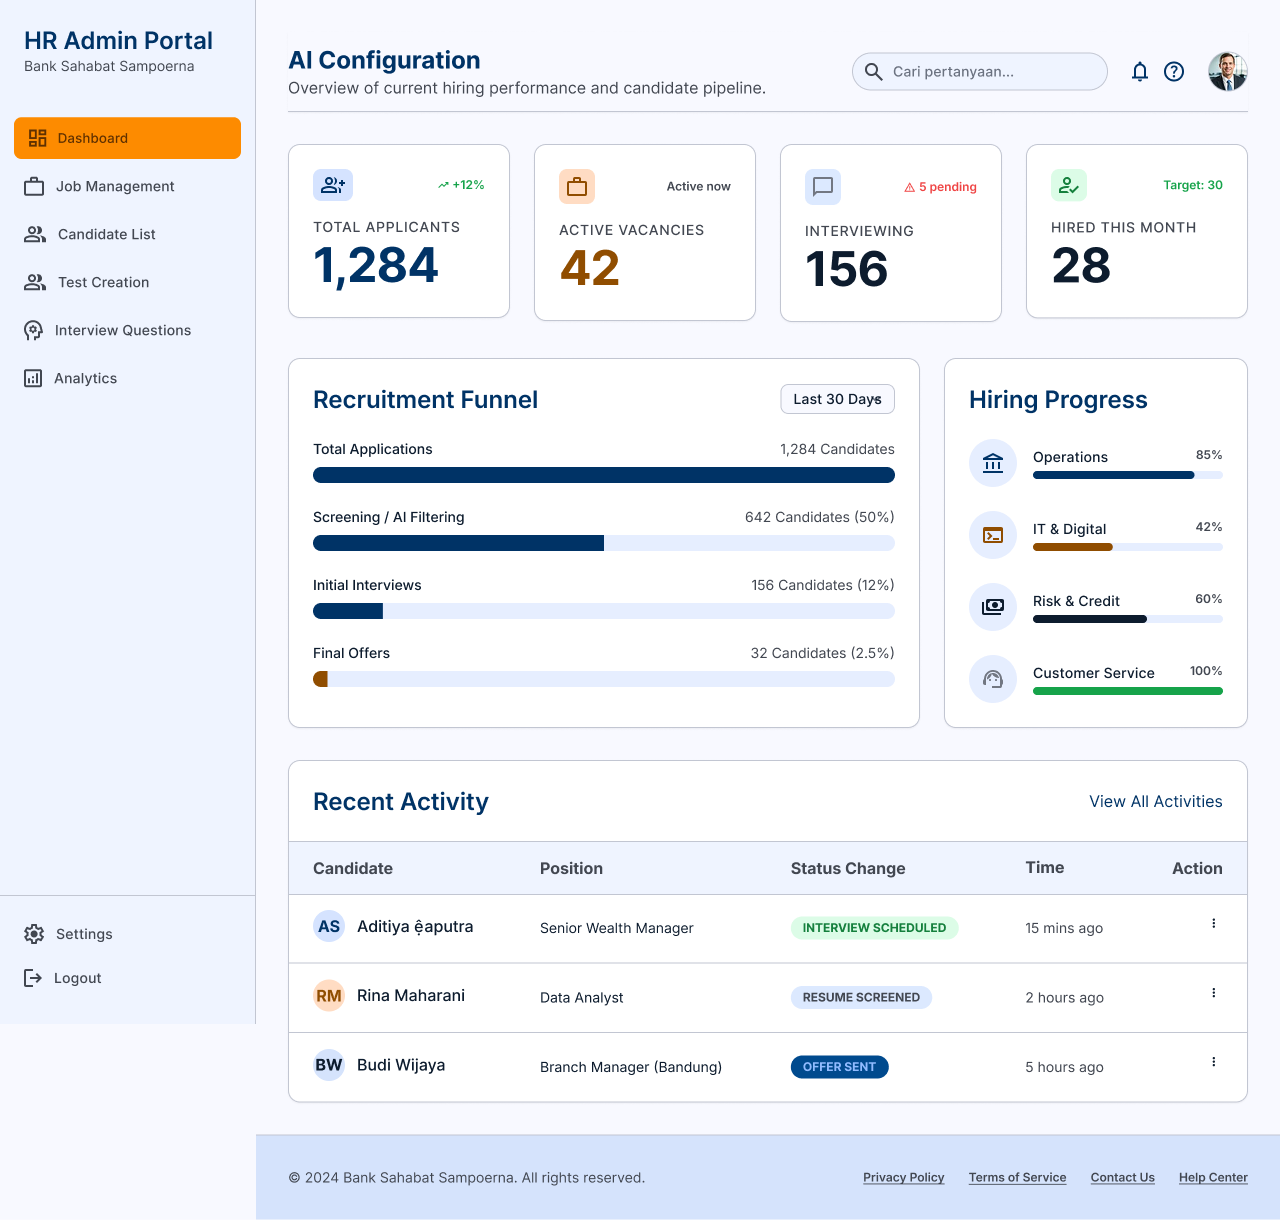Click the Active Vacancies briefcase icon
Image resolution: width=1280 pixels, height=1220 pixels.
[x=577, y=187]
